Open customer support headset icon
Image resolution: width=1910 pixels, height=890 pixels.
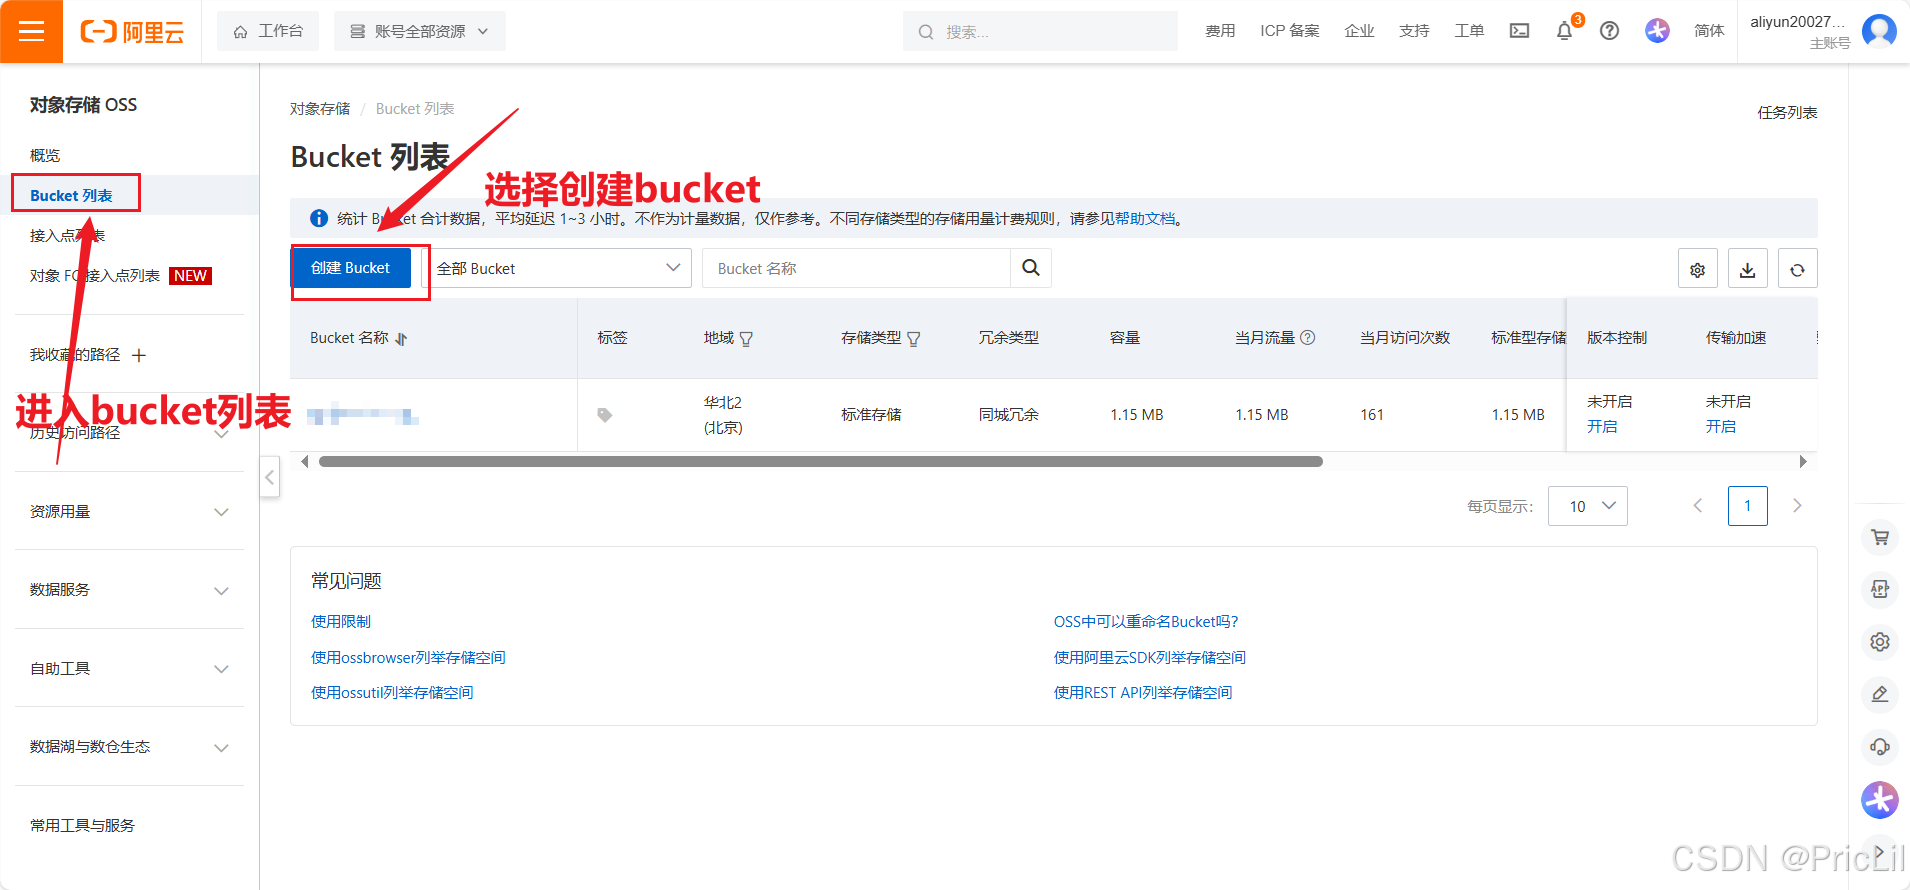tap(1880, 746)
